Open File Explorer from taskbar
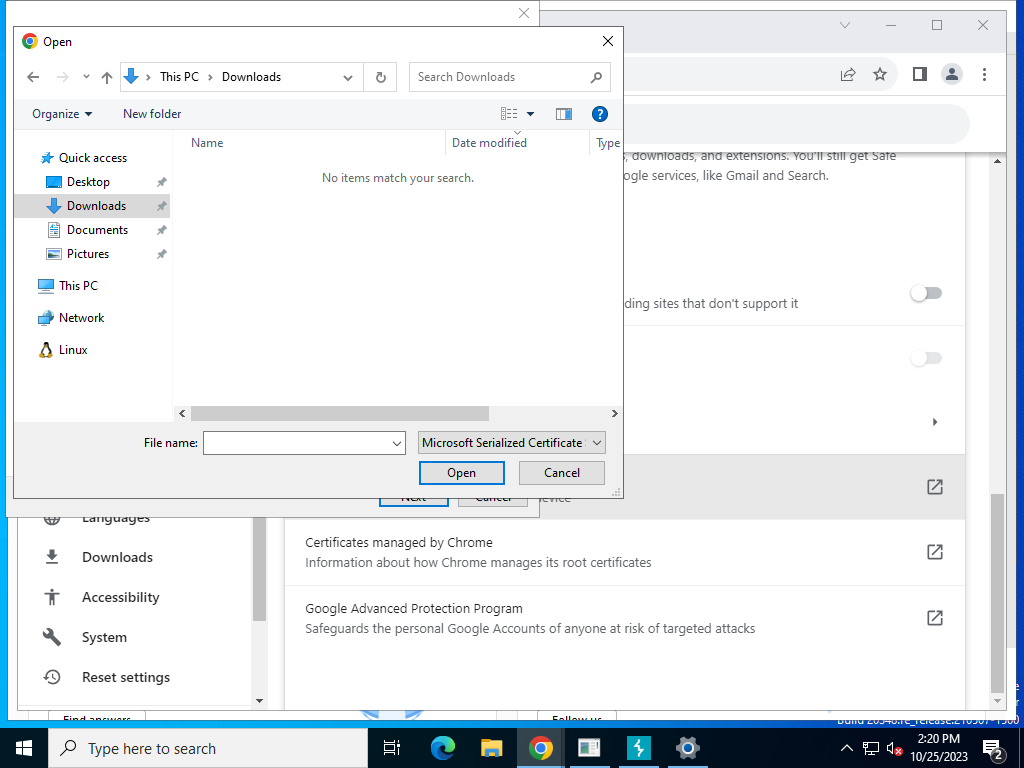 click(491, 748)
